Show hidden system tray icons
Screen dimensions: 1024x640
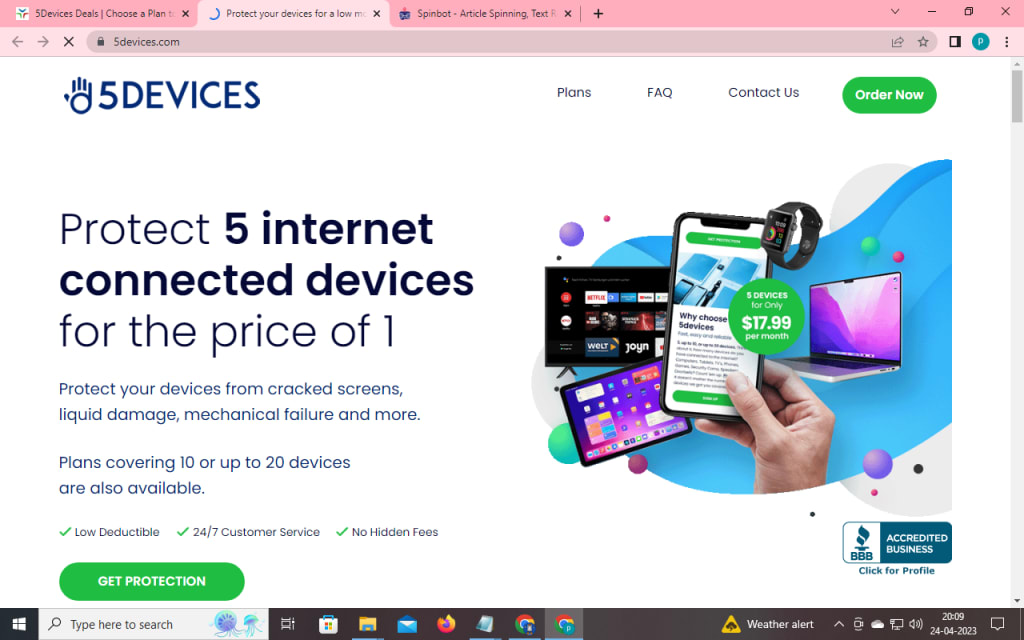pyautogui.click(x=839, y=624)
